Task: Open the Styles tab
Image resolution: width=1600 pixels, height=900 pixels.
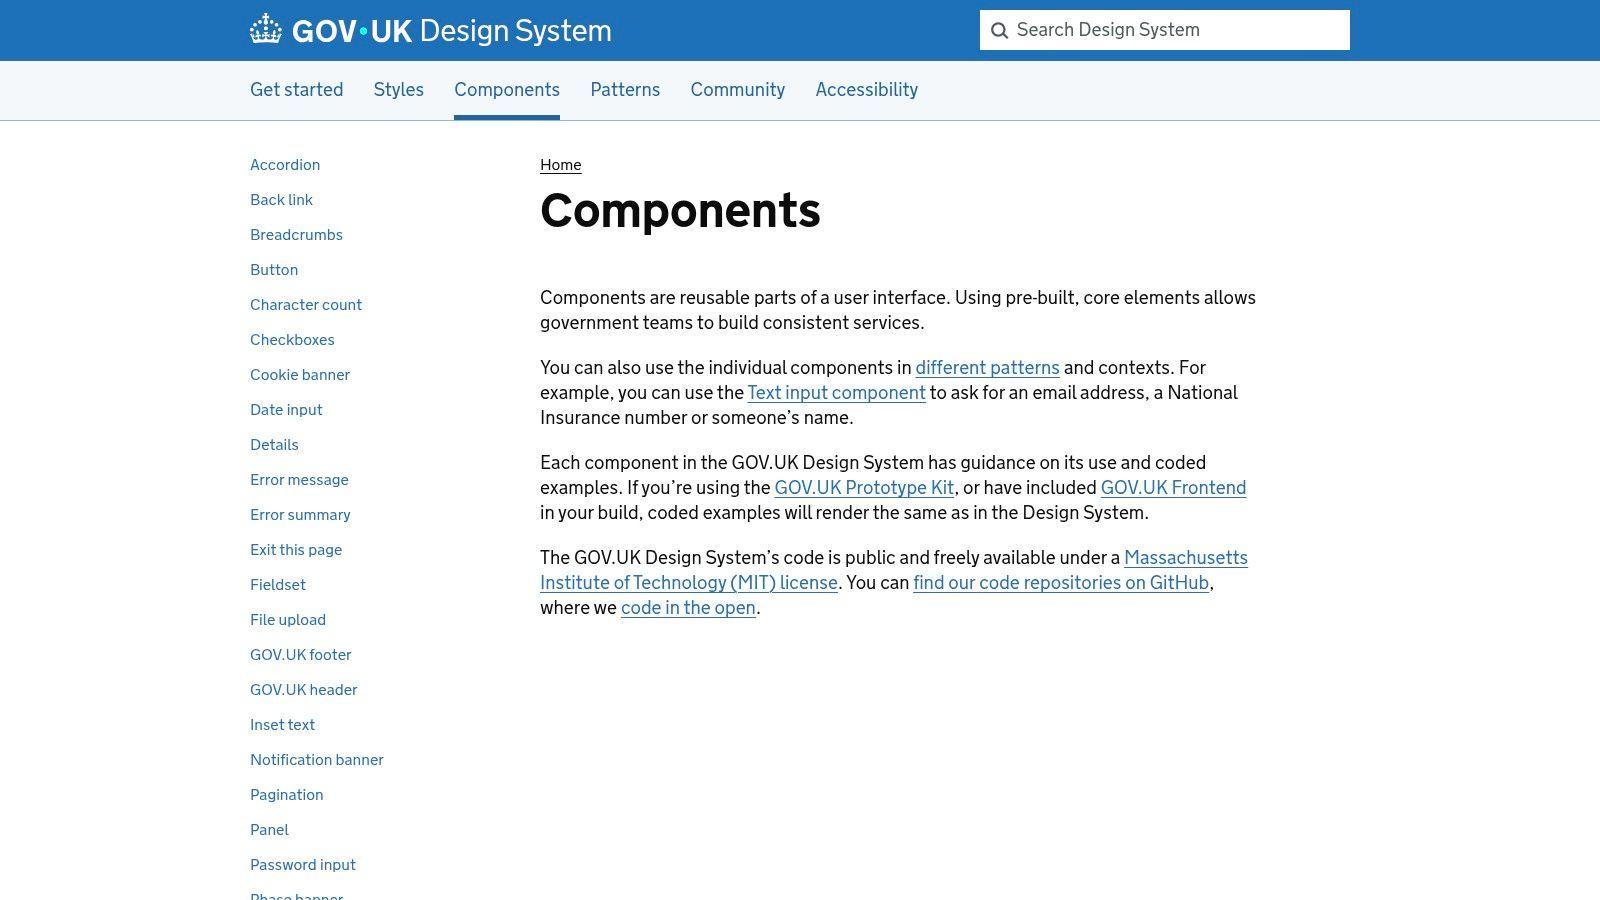Action: point(399,90)
